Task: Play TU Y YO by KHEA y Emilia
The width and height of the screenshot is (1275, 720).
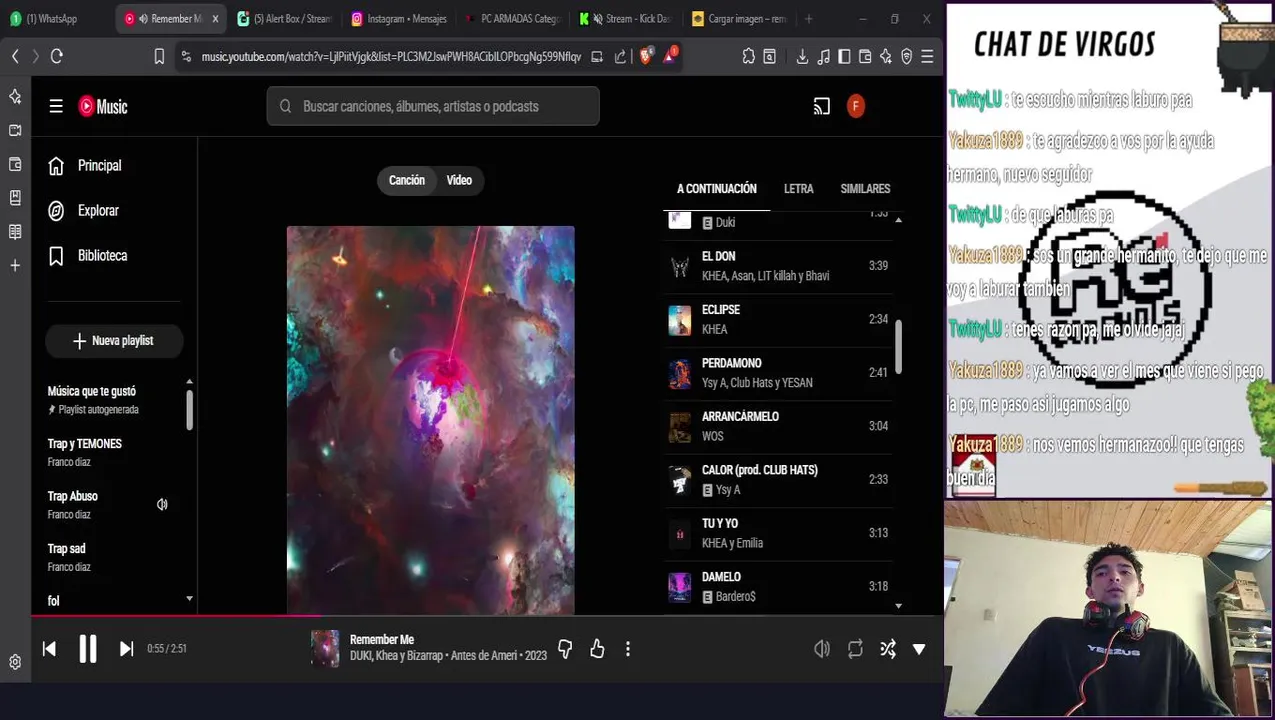Action: click(x=778, y=534)
